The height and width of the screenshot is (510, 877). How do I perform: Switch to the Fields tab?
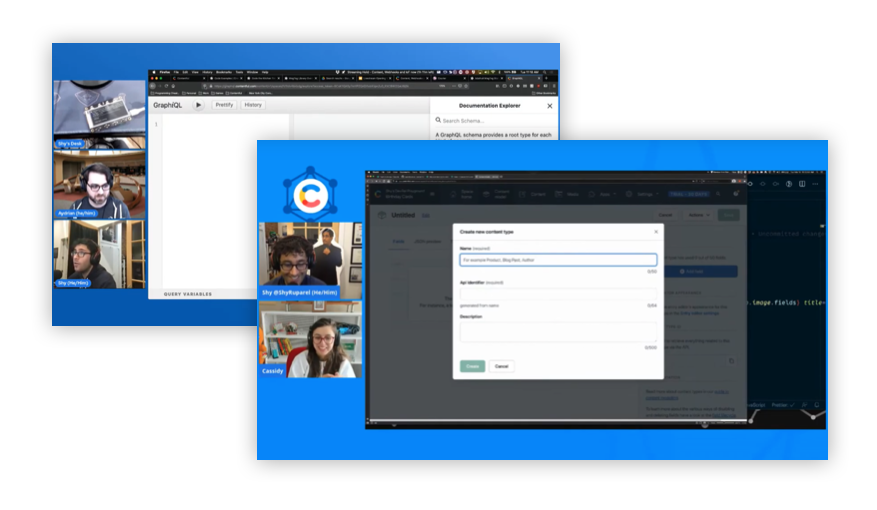398,241
